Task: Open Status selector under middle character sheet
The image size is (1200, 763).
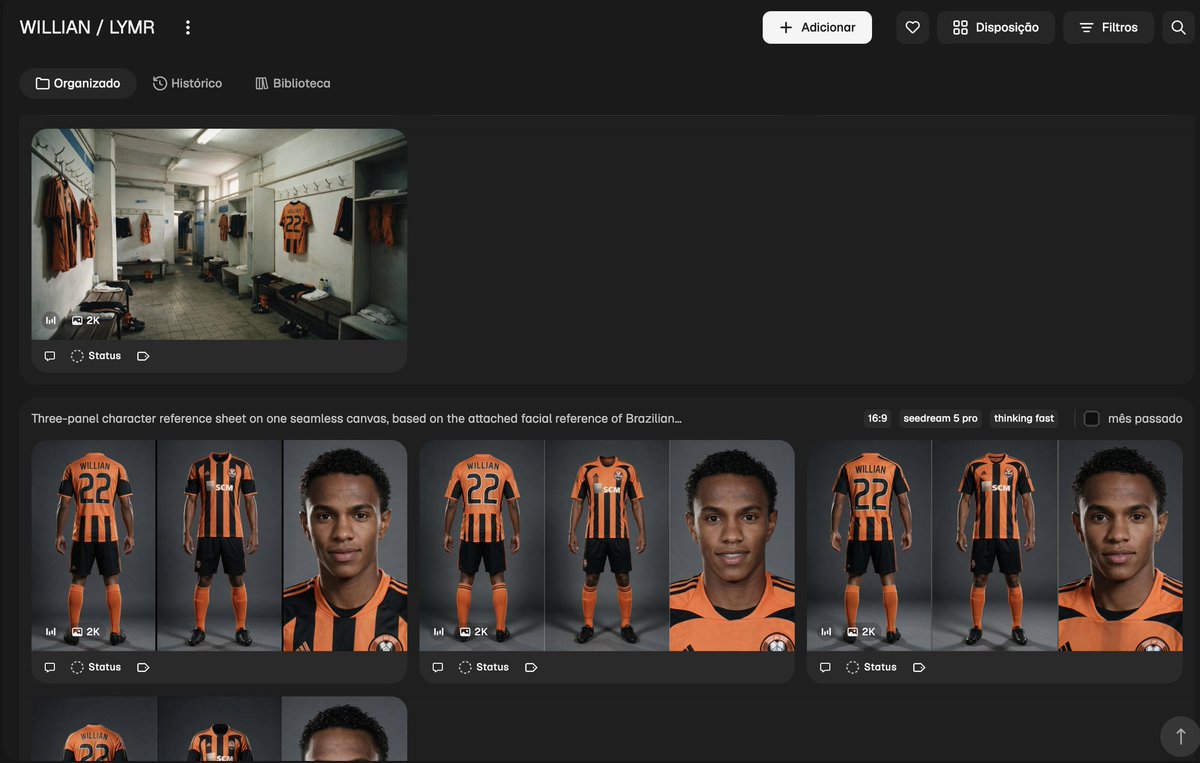Action: [x=484, y=667]
